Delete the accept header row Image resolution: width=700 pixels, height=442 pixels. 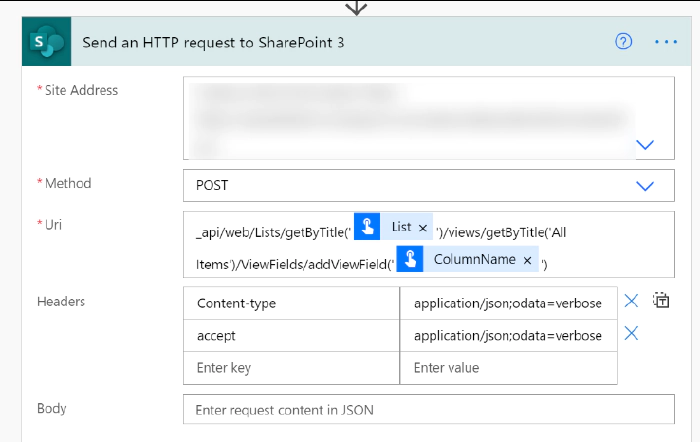click(631, 334)
